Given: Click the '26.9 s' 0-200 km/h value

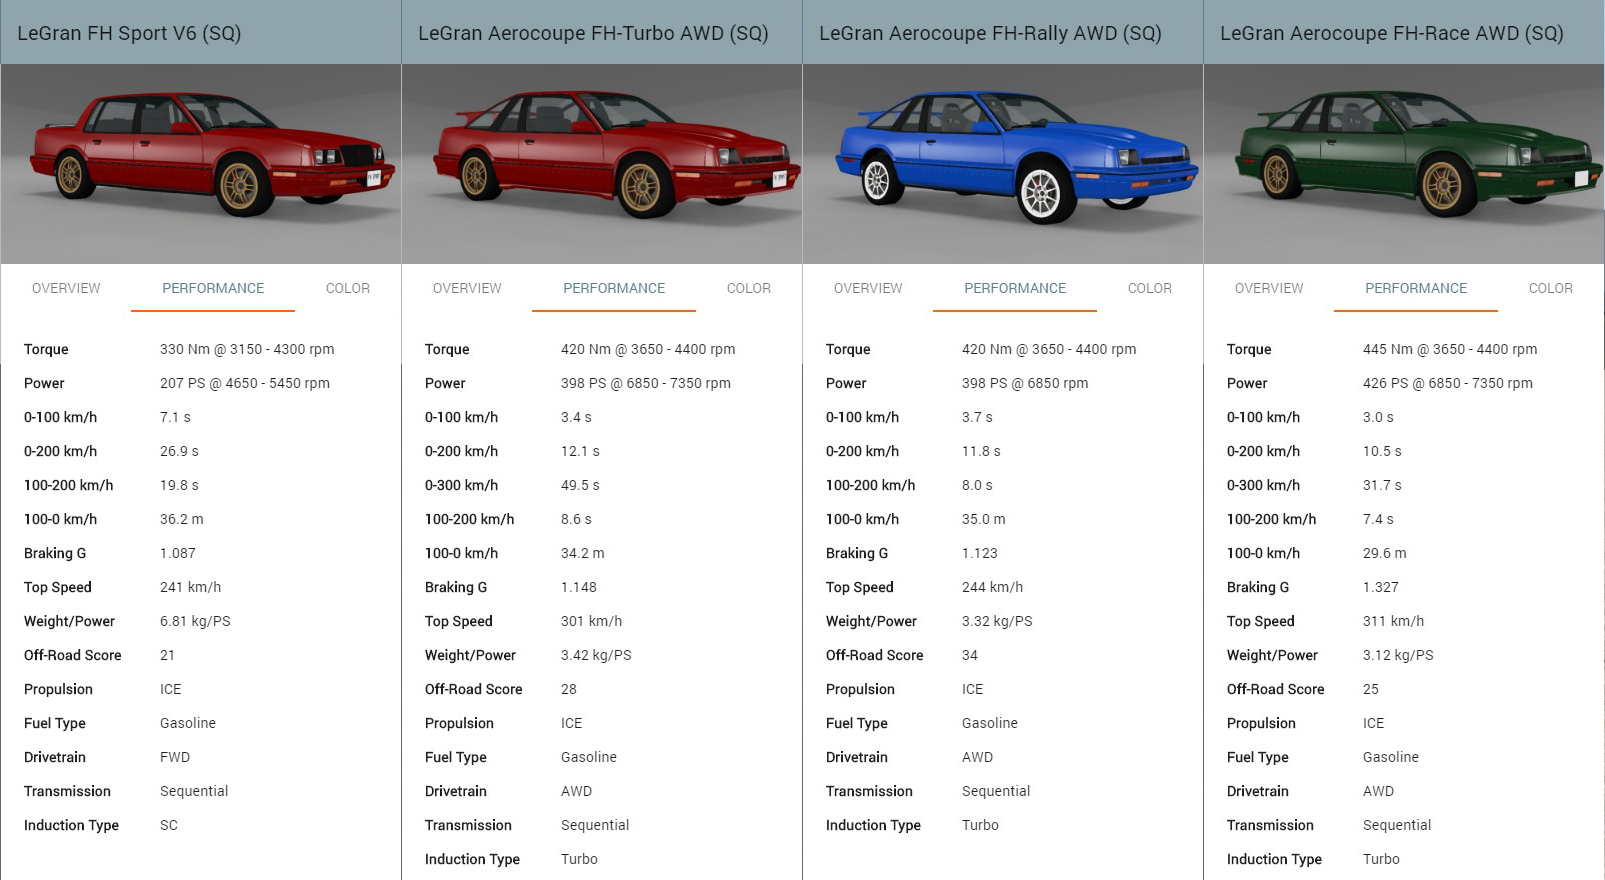Looking at the screenshot, I should (179, 451).
